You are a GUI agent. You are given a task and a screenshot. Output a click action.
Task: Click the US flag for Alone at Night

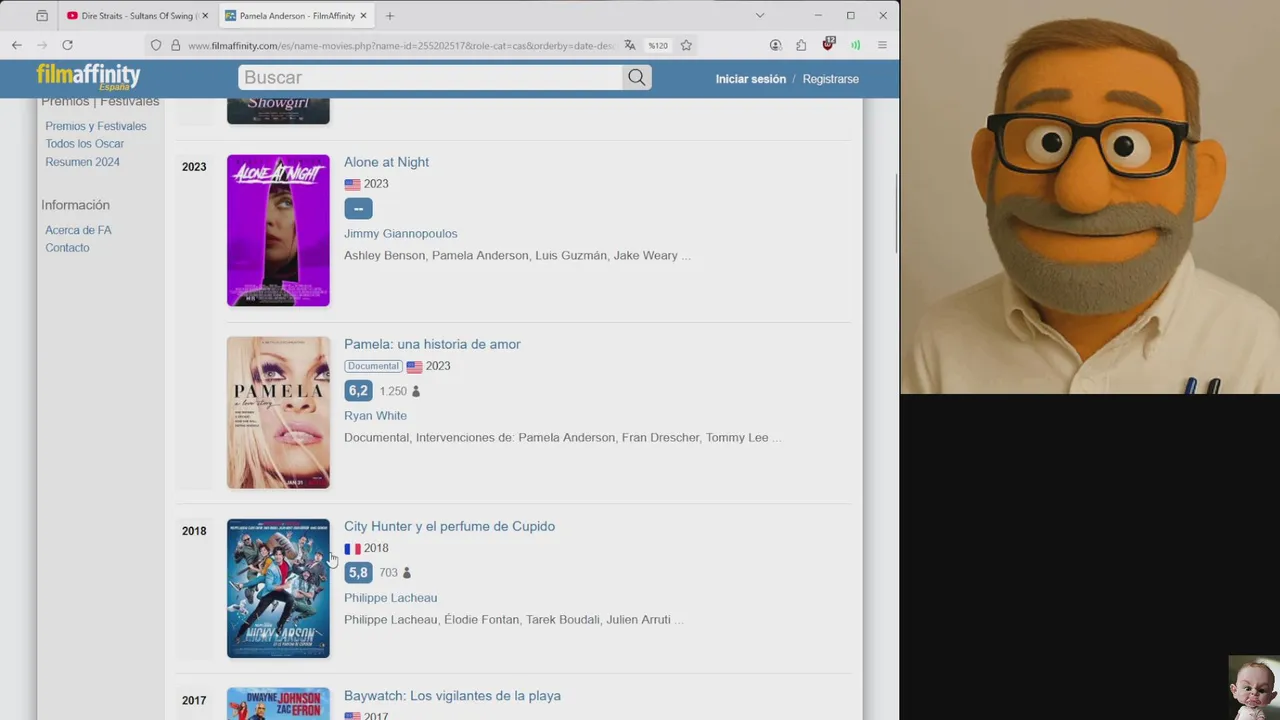352,185
